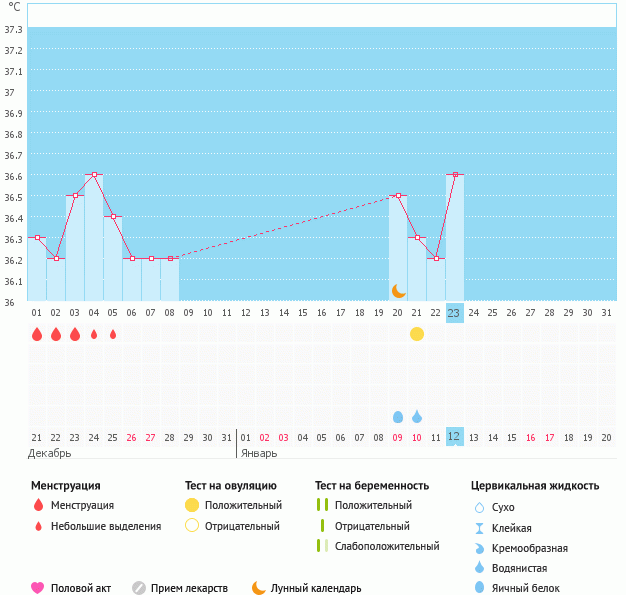Screen dimensions: 626x595
Task: Click the moon icon beside Лунный календарь
Action: coord(259,588)
